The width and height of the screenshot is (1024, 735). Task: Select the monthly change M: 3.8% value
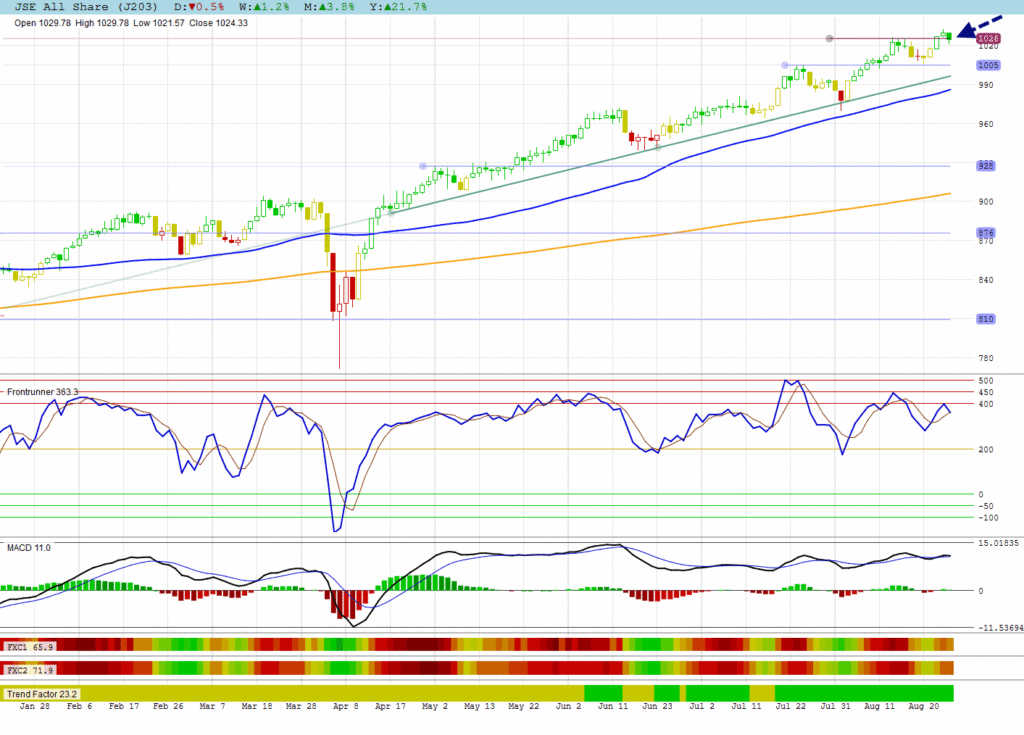(329, 7)
